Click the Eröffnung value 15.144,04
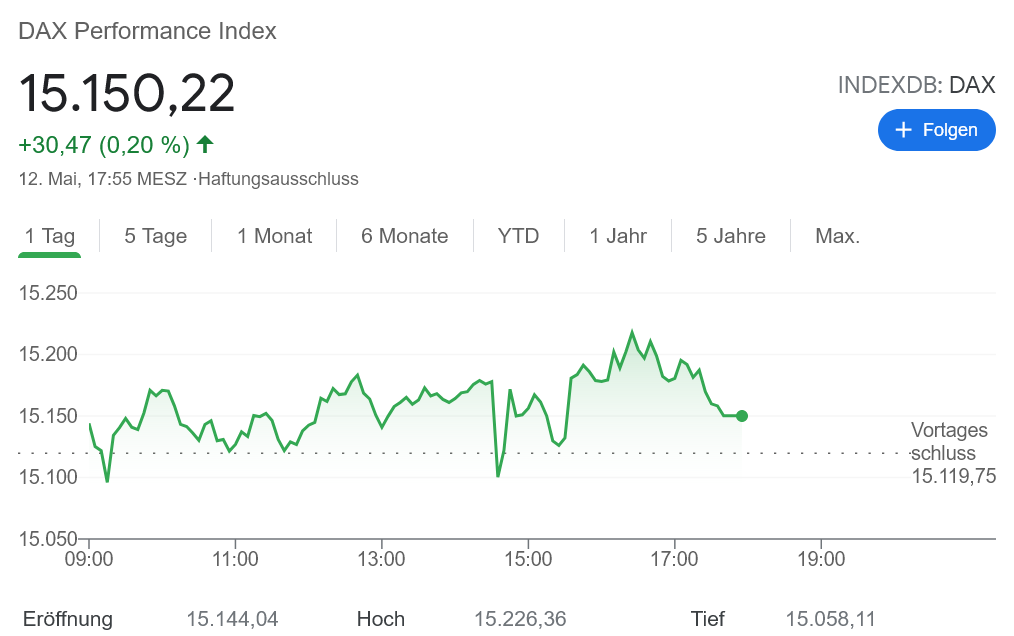Screen dimensions: 1014x636 pos(232,619)
